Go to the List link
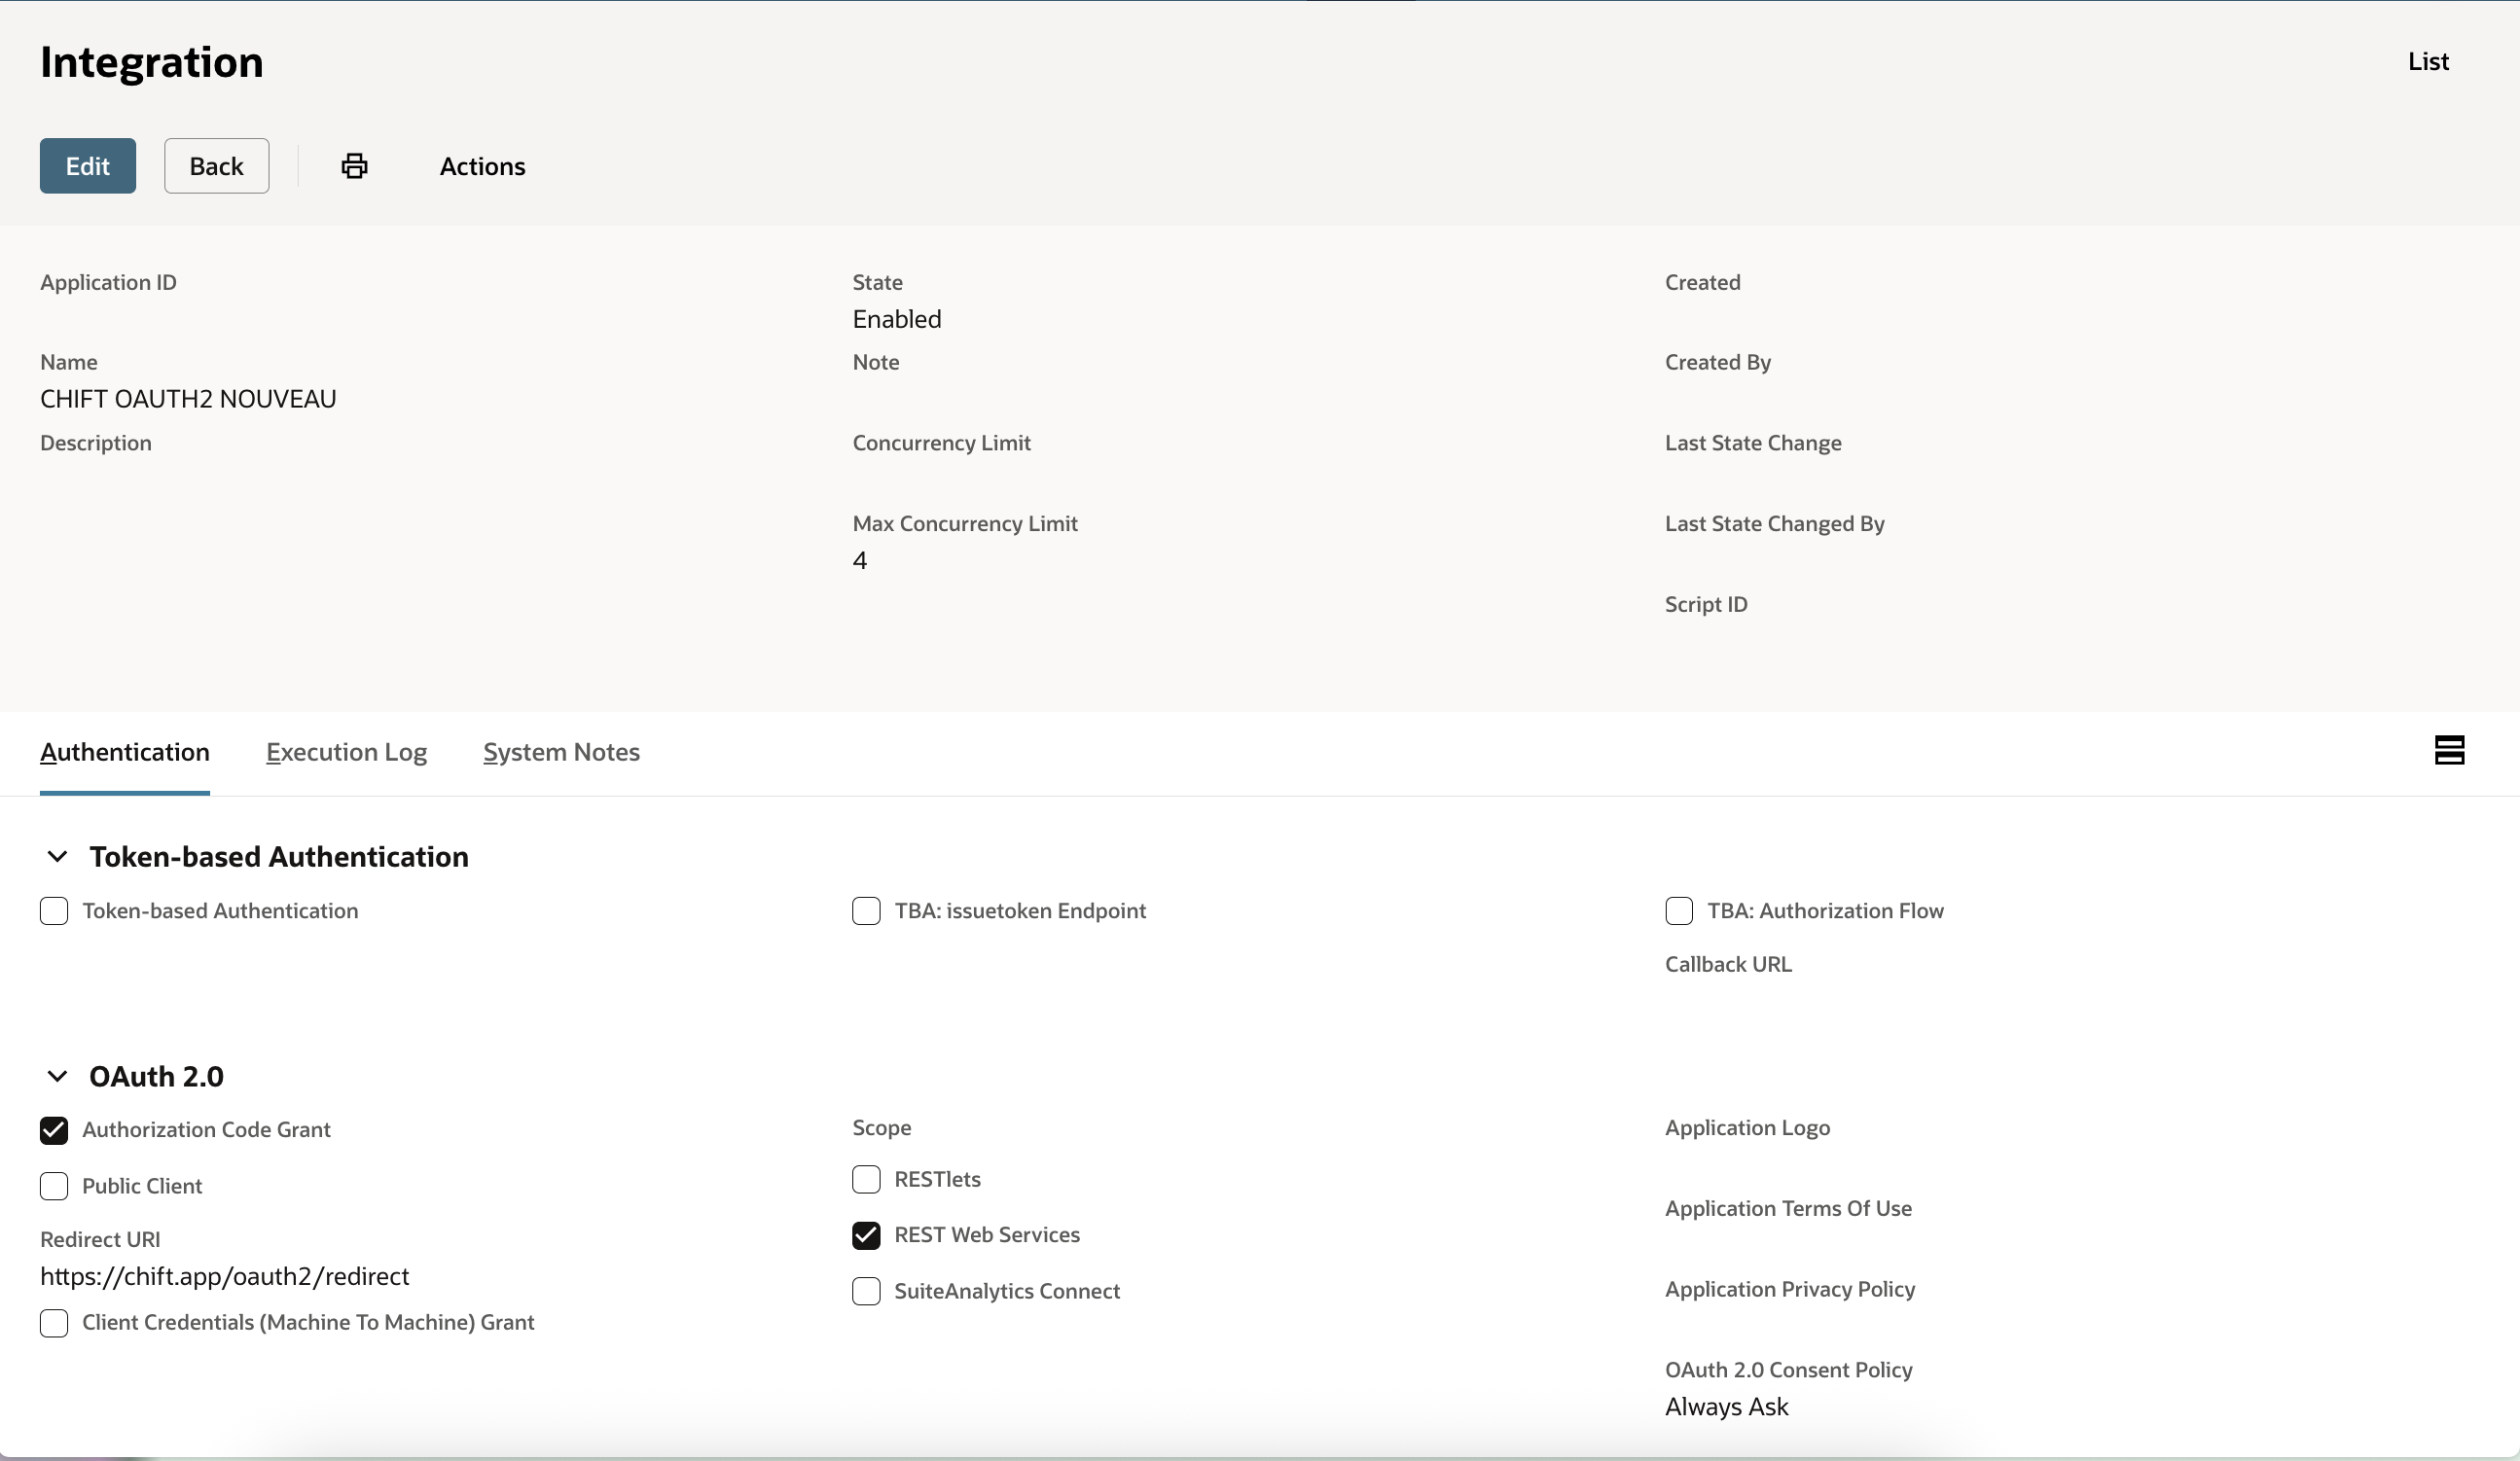This screenshot has width=2520, height=1461. (x=2428, y=62)
